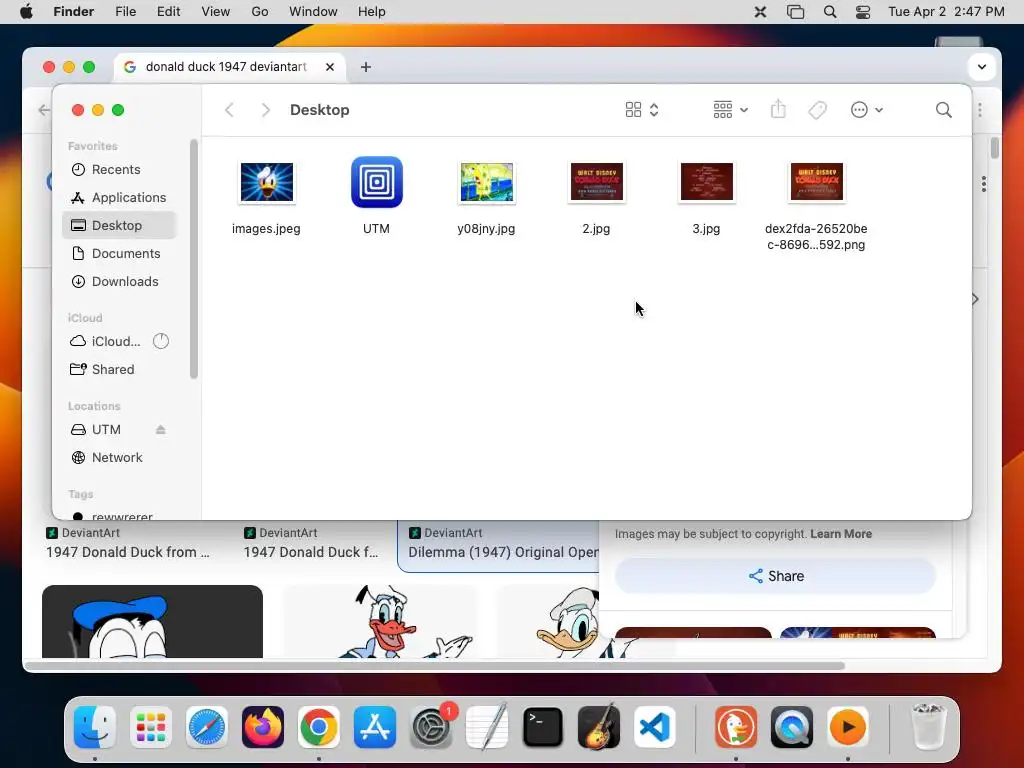Open the View menu
1024x768 pixels.
tap(216, 12)
